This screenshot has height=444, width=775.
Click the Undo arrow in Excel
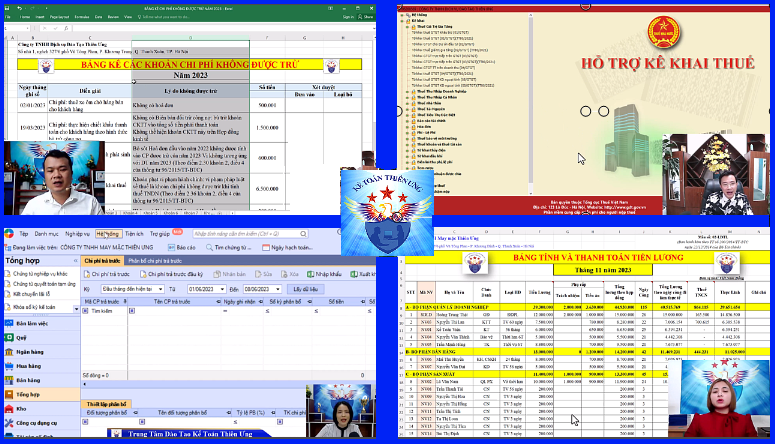pyautogui.click(x=20, y=8)
